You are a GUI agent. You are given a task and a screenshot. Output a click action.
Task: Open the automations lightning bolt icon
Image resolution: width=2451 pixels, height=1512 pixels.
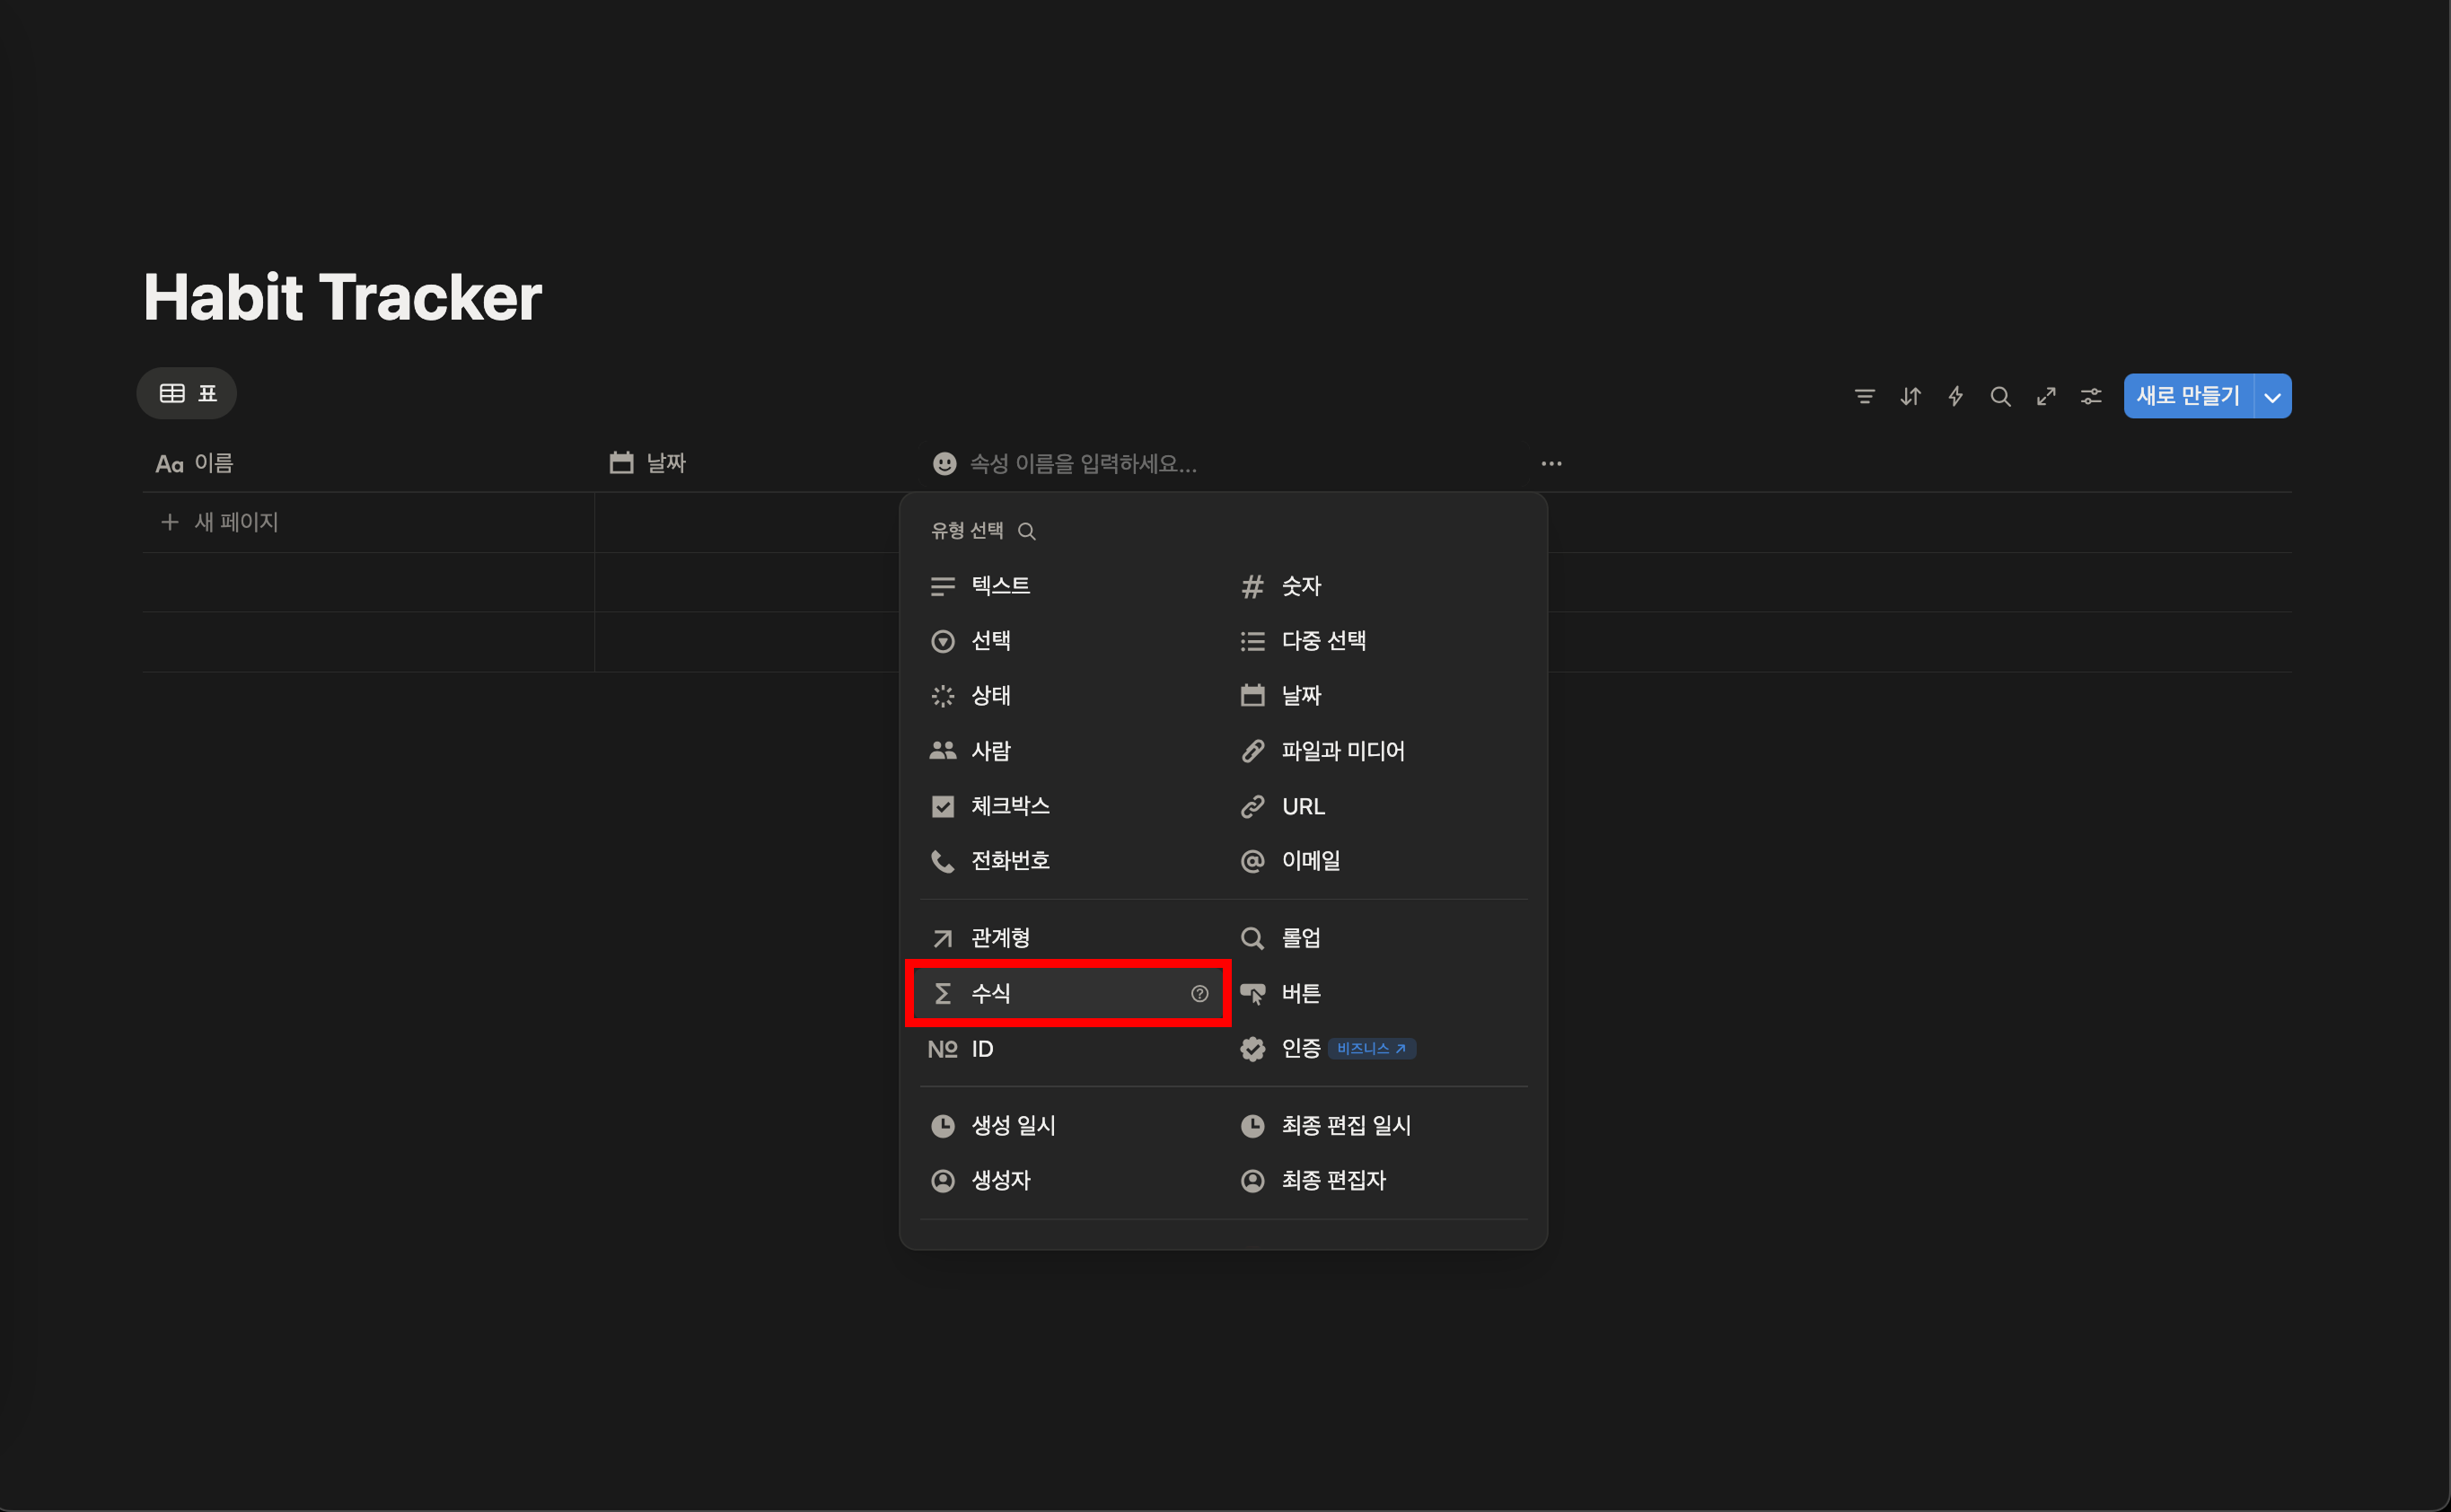[1955, 397]
